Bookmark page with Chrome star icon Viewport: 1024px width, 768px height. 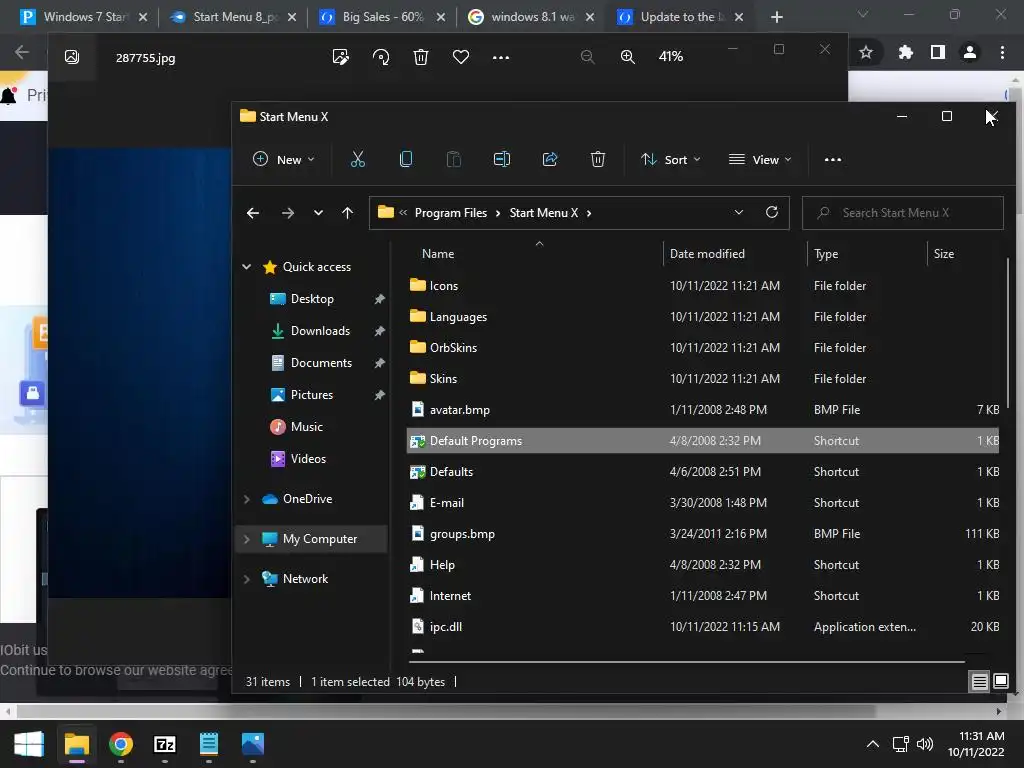pos(866,52)
